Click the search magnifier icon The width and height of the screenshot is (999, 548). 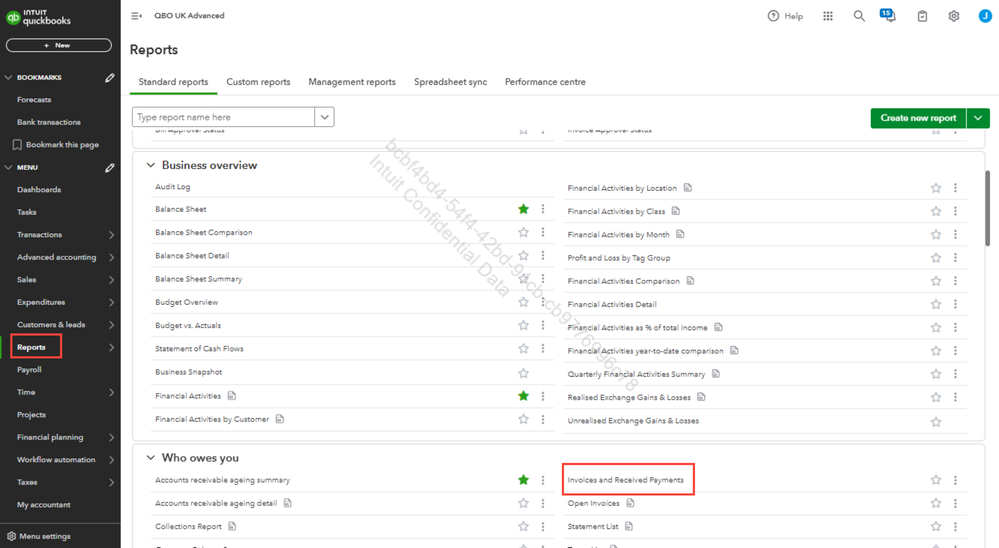pos(859,16)
